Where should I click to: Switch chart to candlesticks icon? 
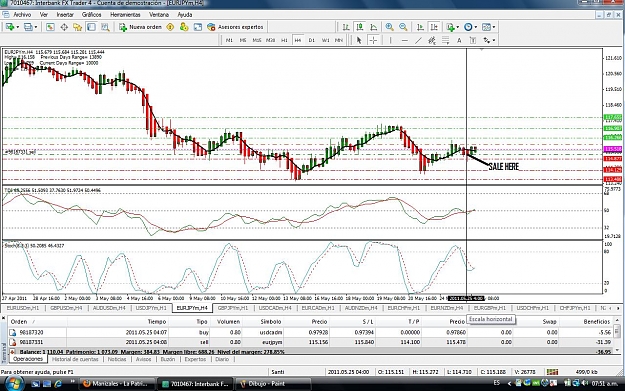pos(360,27)
